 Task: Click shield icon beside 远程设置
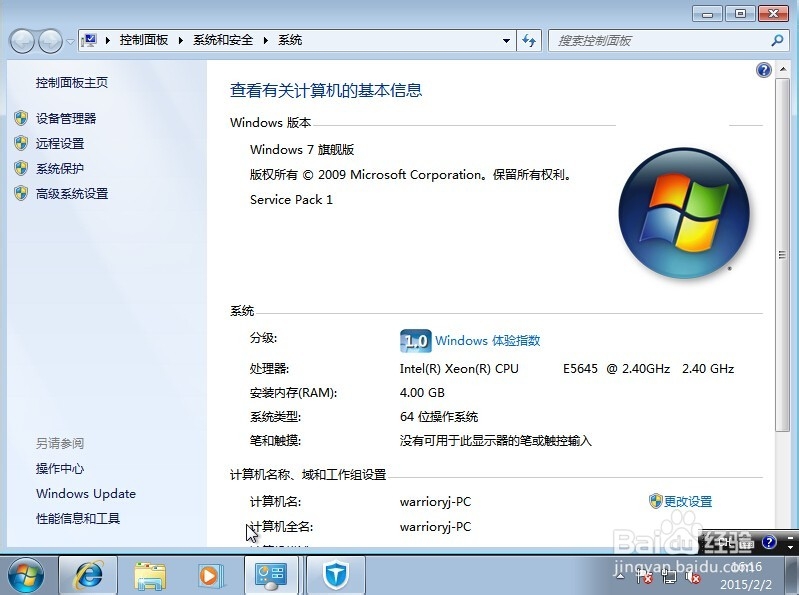pyautogui.click(x=21, y=143)
